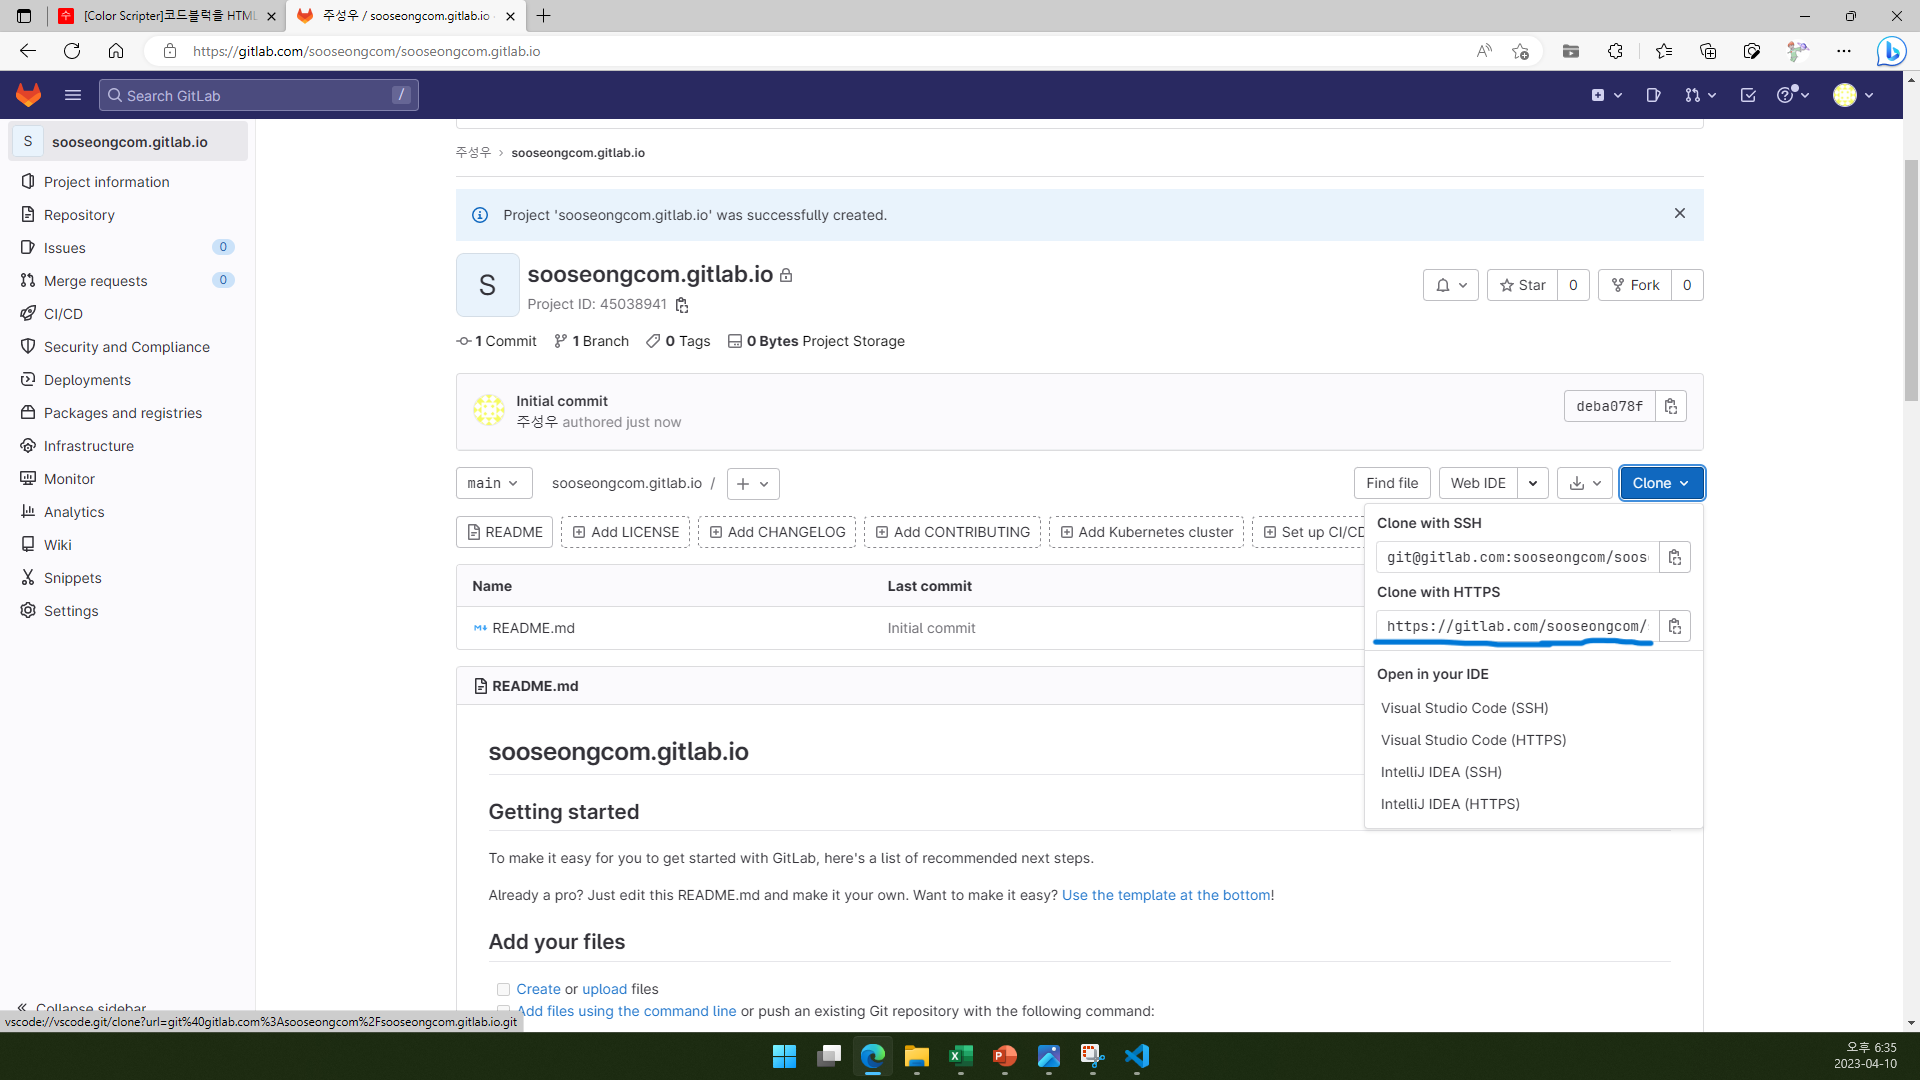The width and height of the screenshot is (1920, 1080).
Task: Click the project avatar letter S
Action: (x=488, y=285)
